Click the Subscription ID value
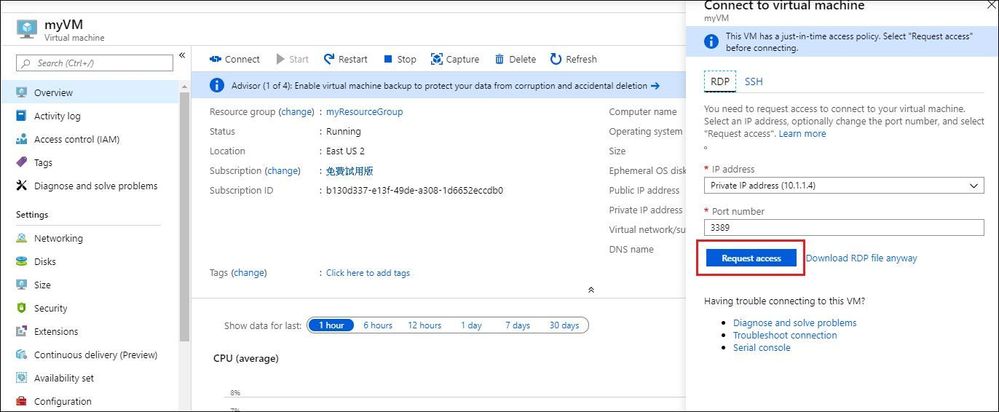This screenshot has height=412, width=999. pyautogui.click(x=415, y=190)
